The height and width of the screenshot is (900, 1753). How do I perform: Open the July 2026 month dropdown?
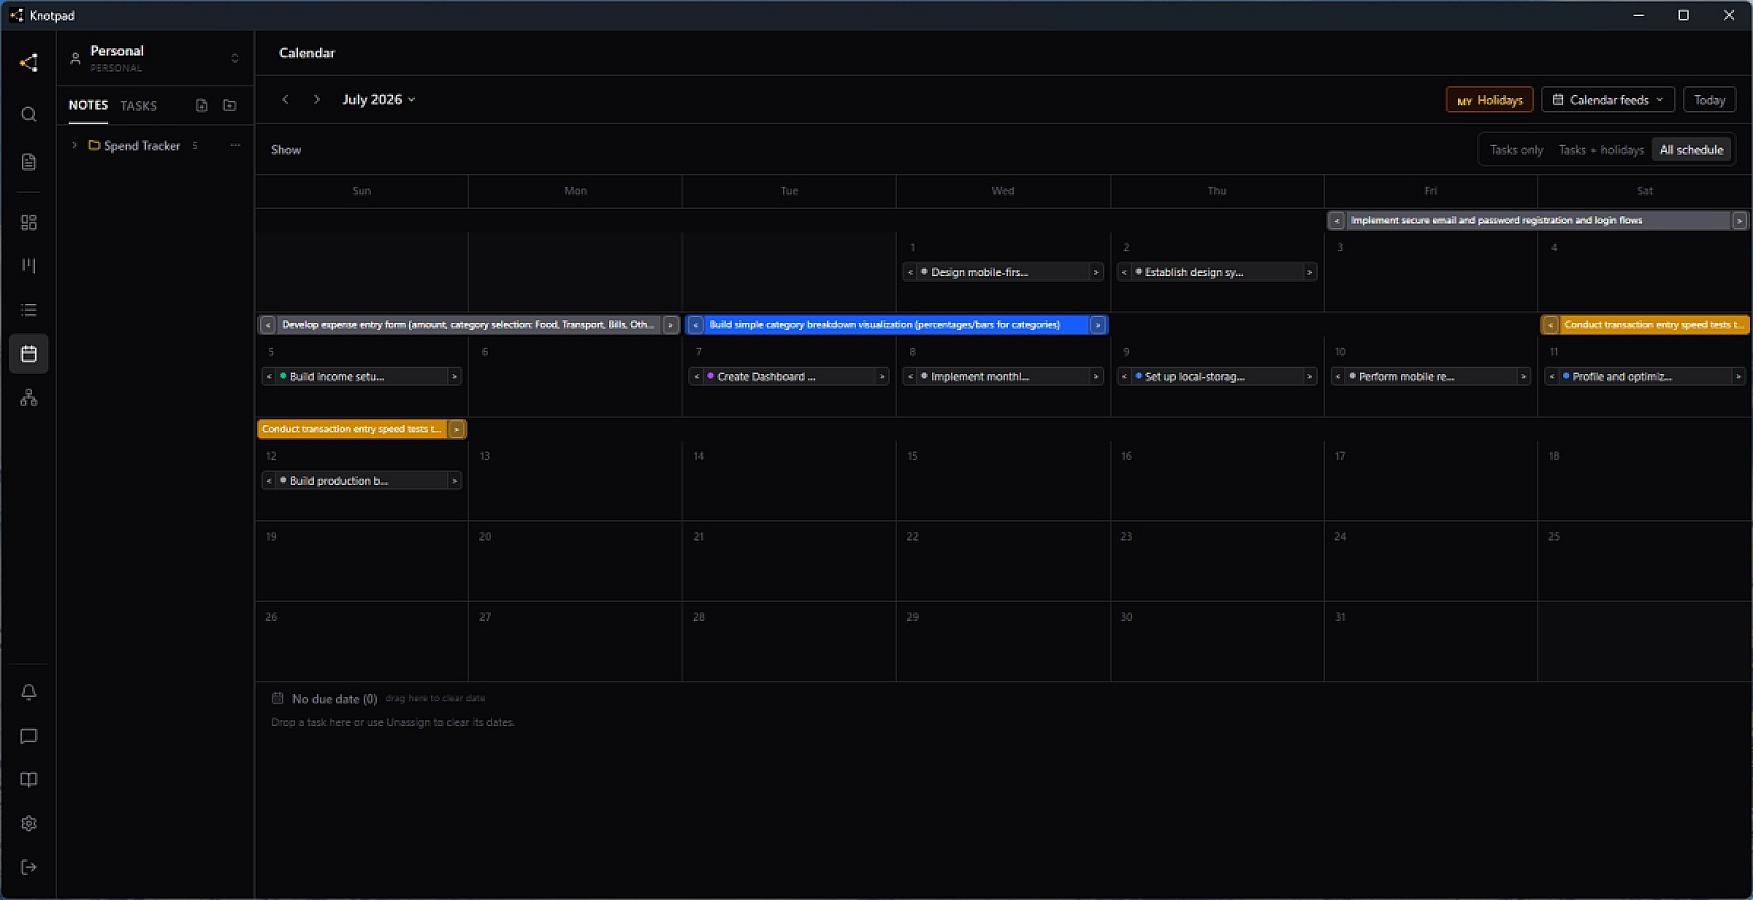pos(378,99)
